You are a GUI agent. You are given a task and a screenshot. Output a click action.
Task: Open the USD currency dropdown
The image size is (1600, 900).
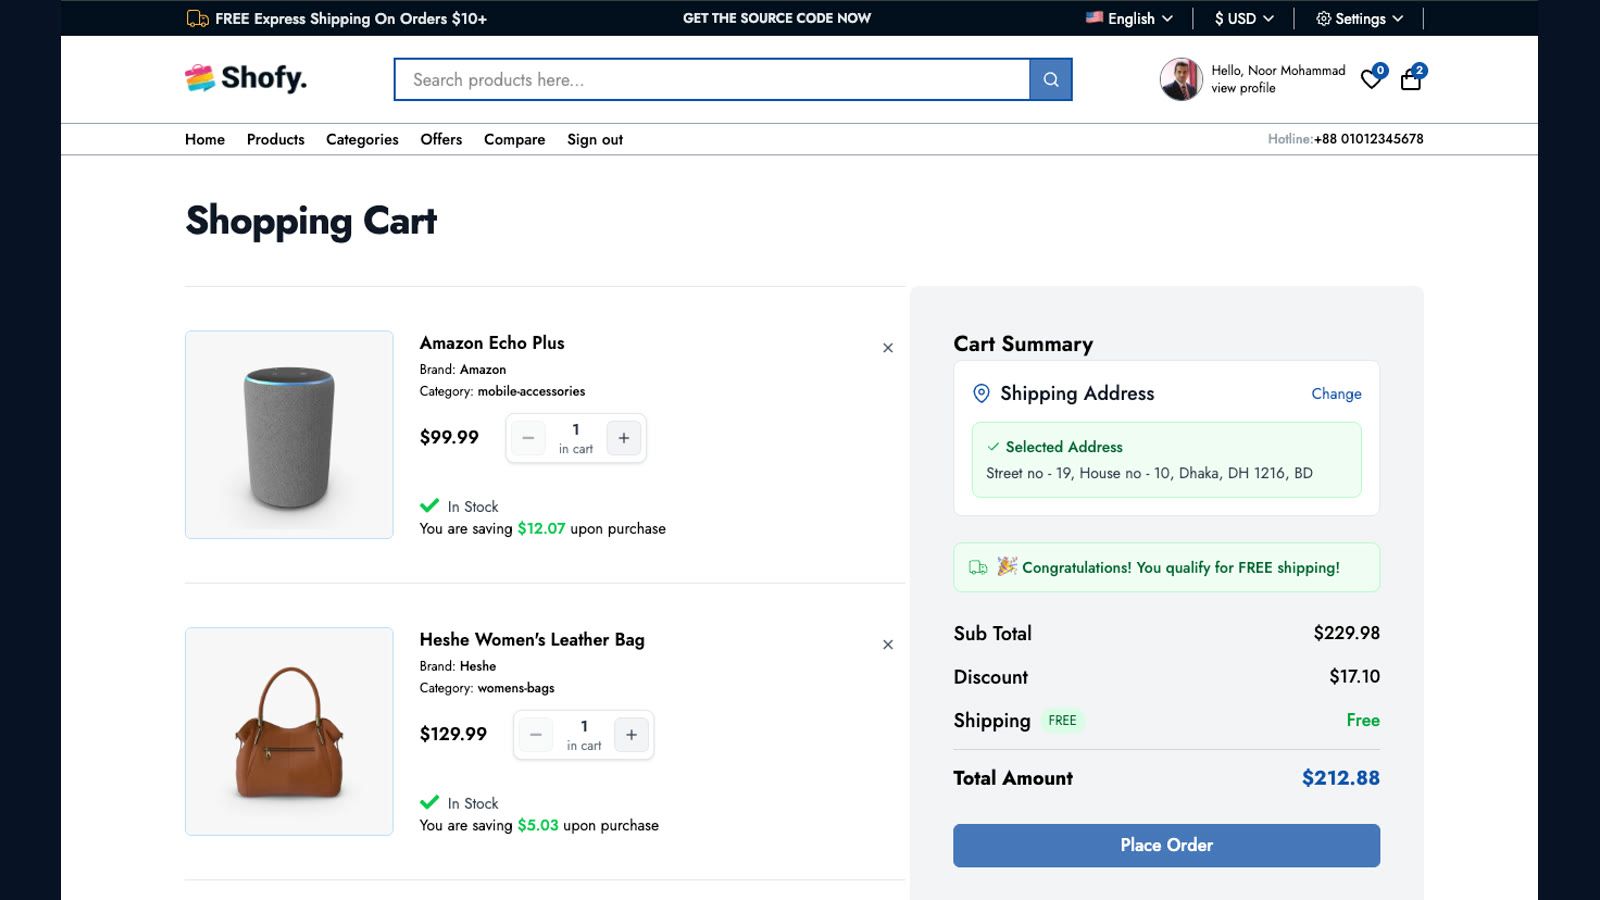[1244, 18]
